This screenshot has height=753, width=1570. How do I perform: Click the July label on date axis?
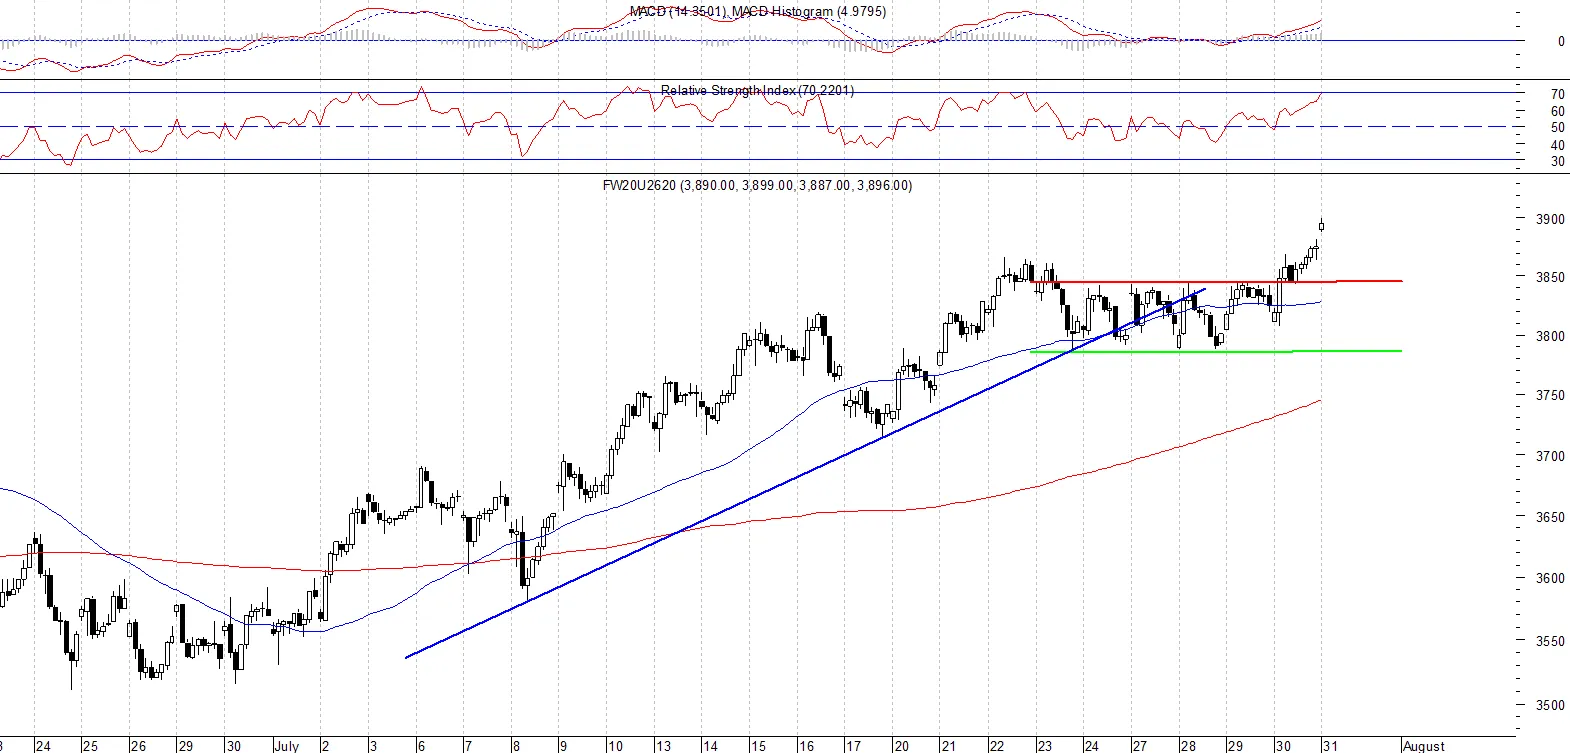287,746
